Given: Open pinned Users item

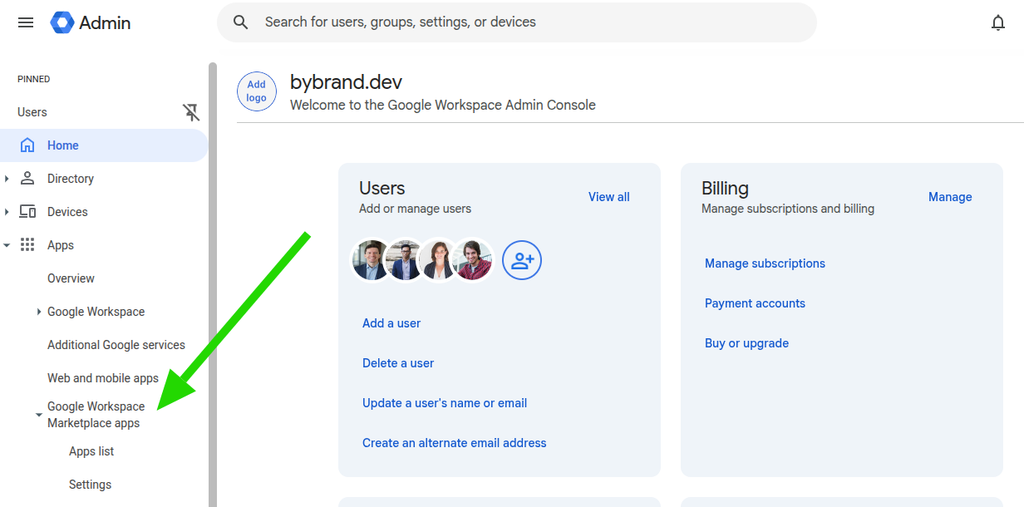Looking at the screenshot, I should point(32,112).
